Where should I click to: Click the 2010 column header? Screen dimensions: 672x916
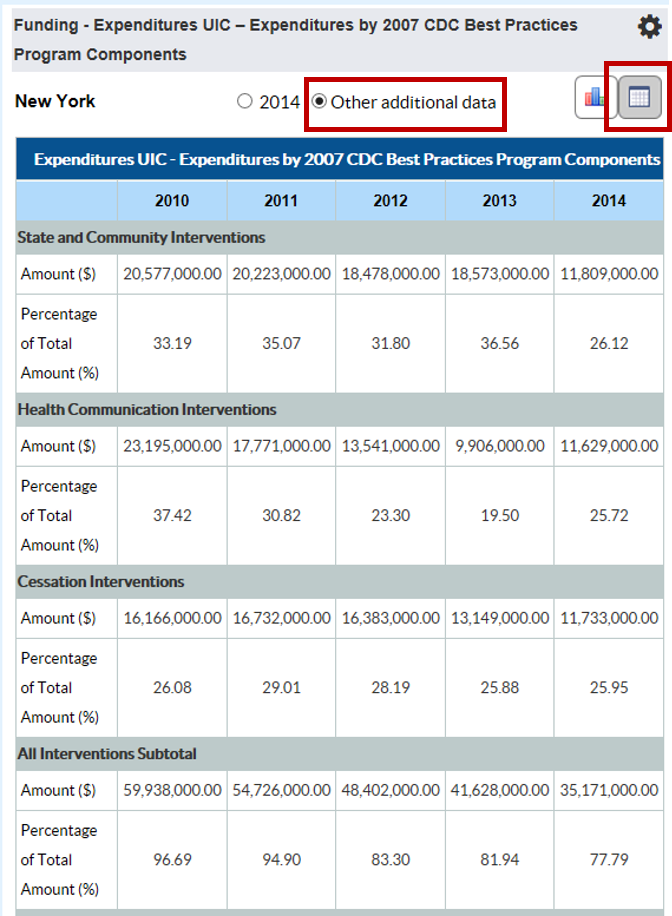click(x=171, y=200)
